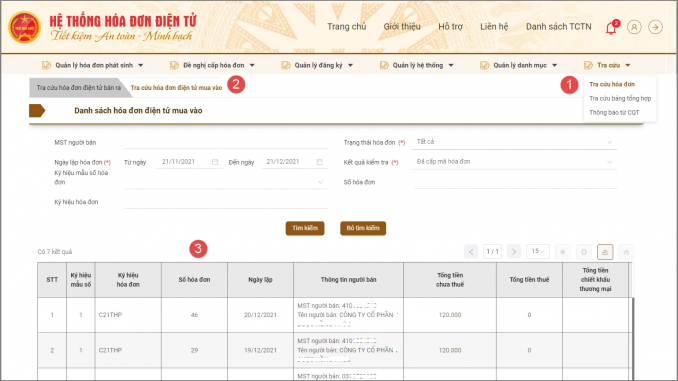Click date cell 20/12/2021
678x381 pixels.
click(x=260, y=315)
